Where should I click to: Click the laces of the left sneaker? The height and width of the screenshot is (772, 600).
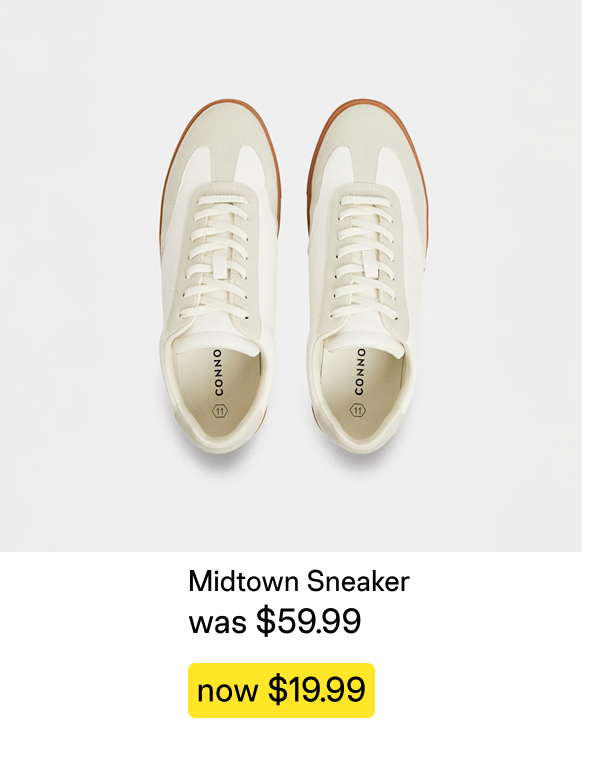click(x=220, y=250)
